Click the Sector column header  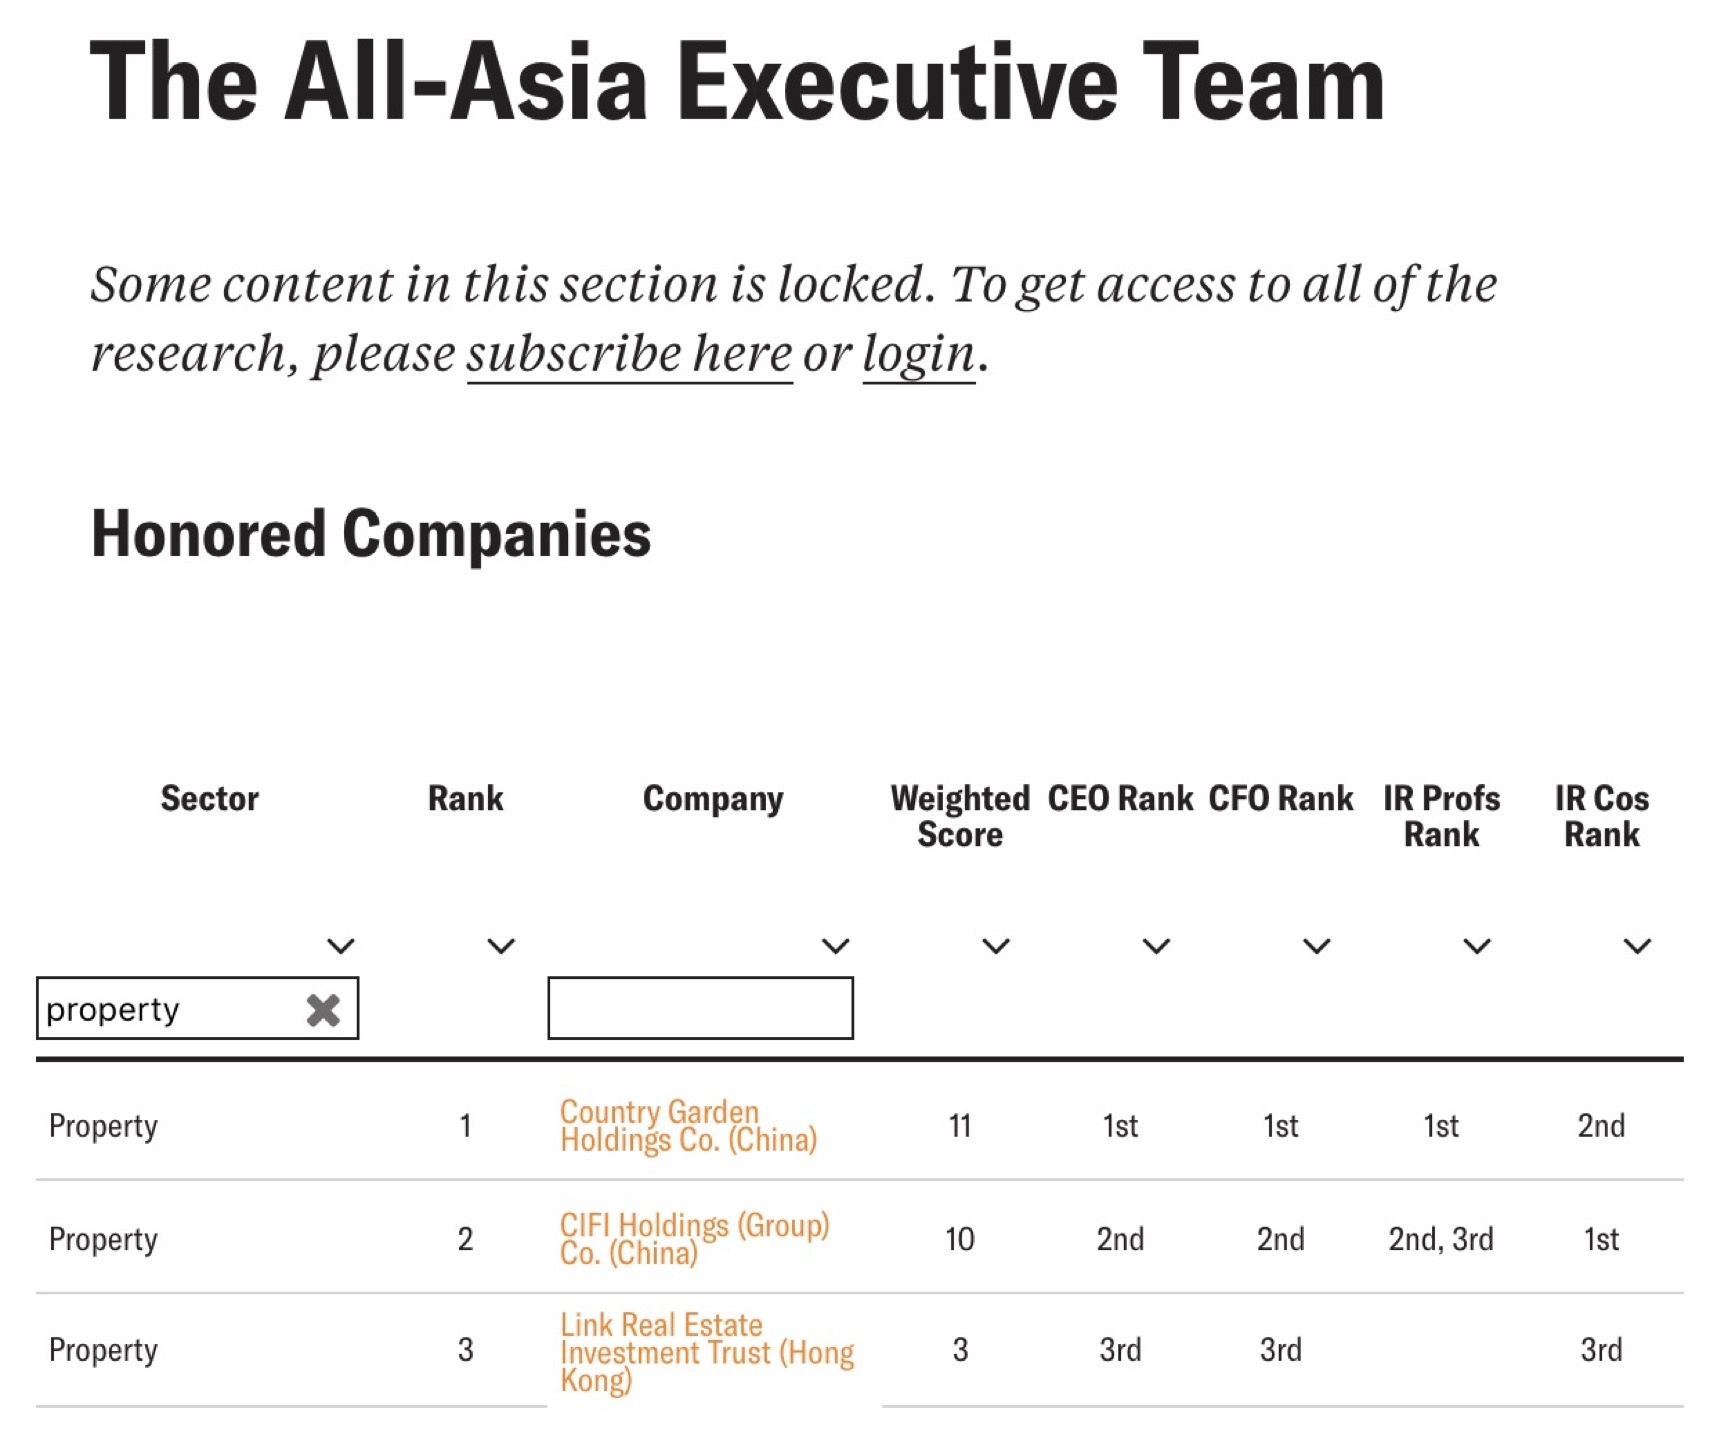point(209,799)
